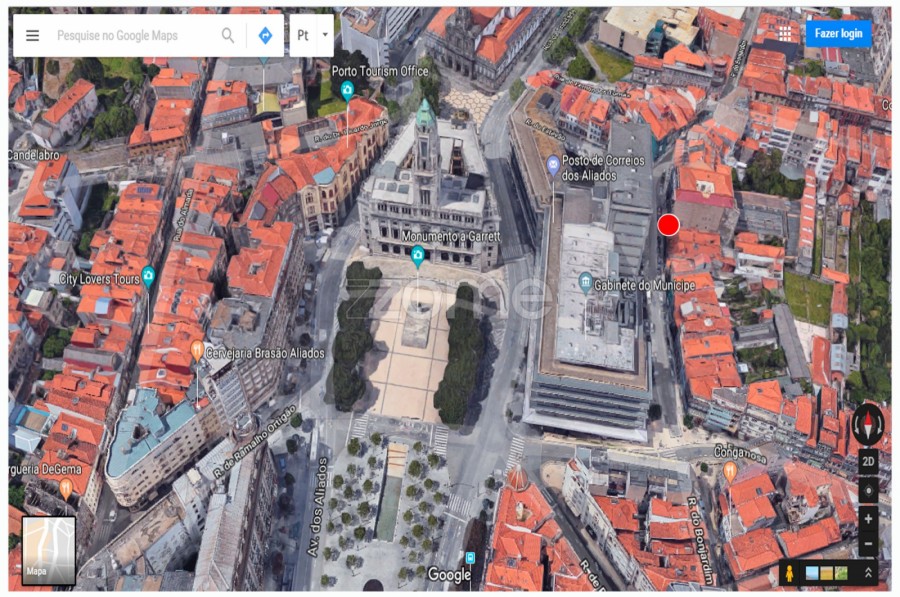This screenshot has width=900, height=597.
Task: Click the Gabinete do Munícipe marker
Action: point(585,281)
